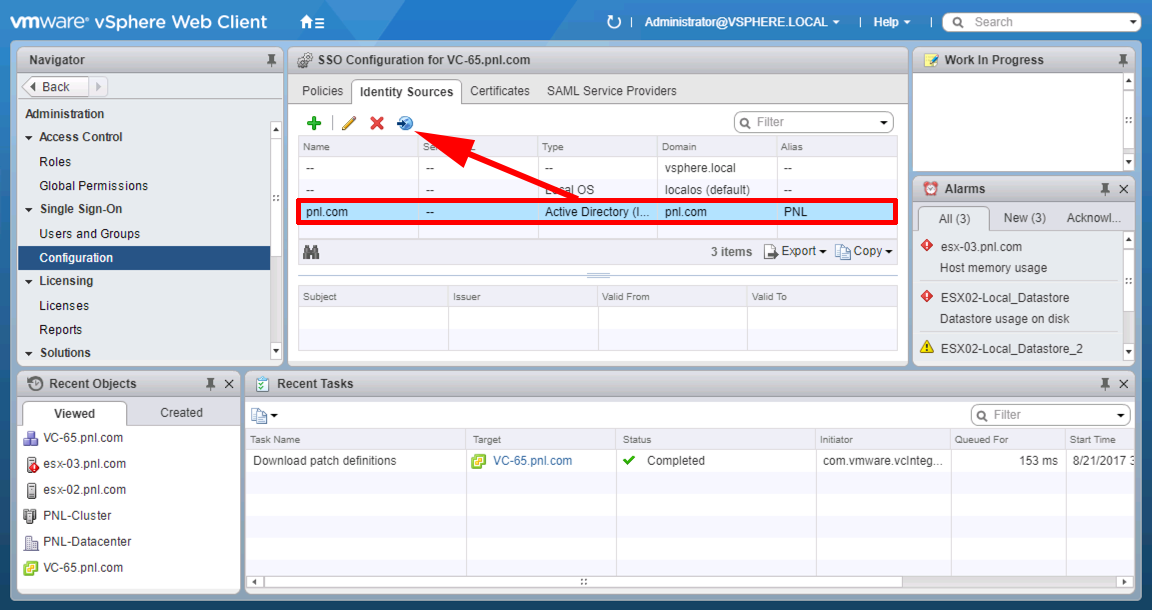This screenshot has width=1152, height=610.
Task: Select Configuration under Single Sign-On
Action: (144, 258)
